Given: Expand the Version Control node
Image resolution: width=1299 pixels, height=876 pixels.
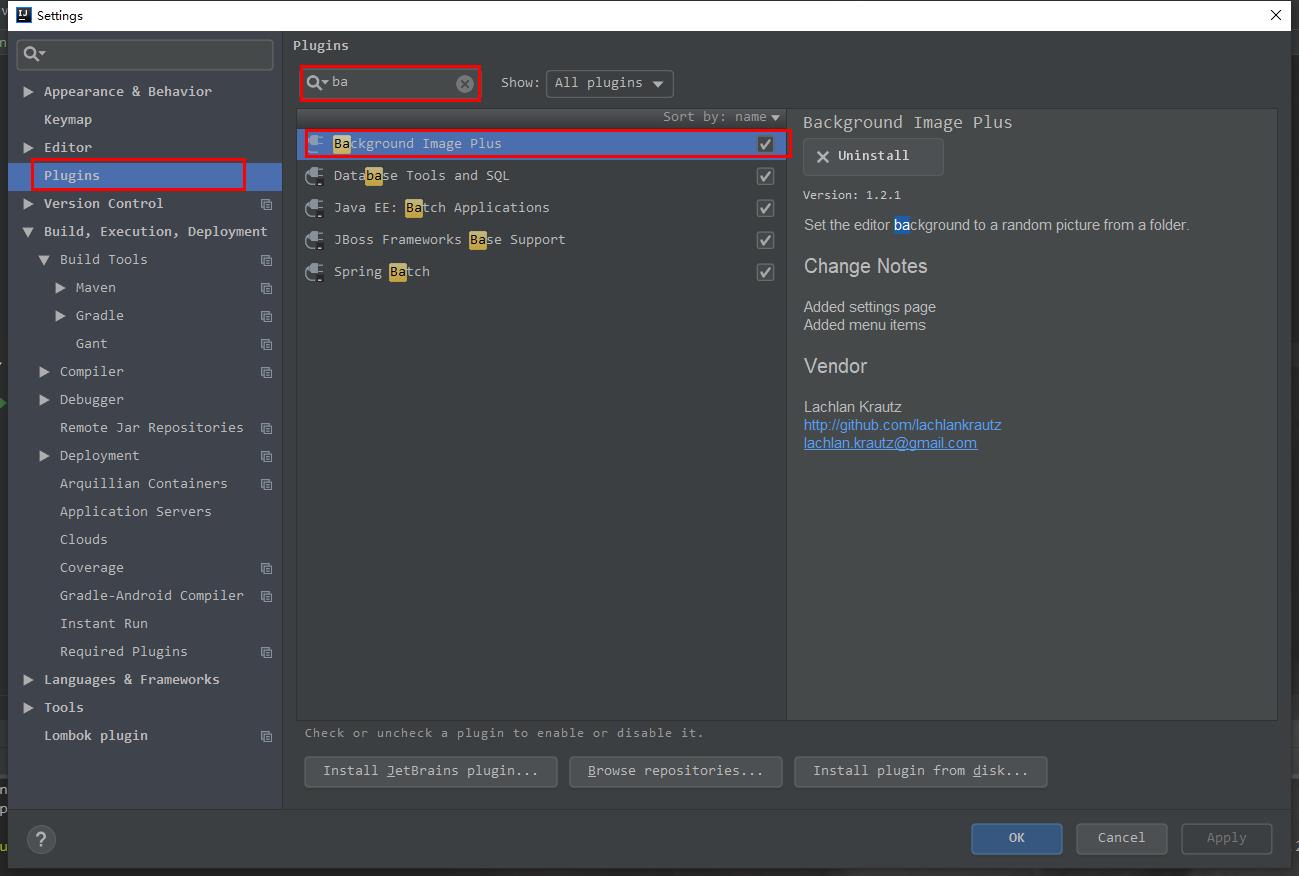Looking at the screenshot, I should (28, 203).
